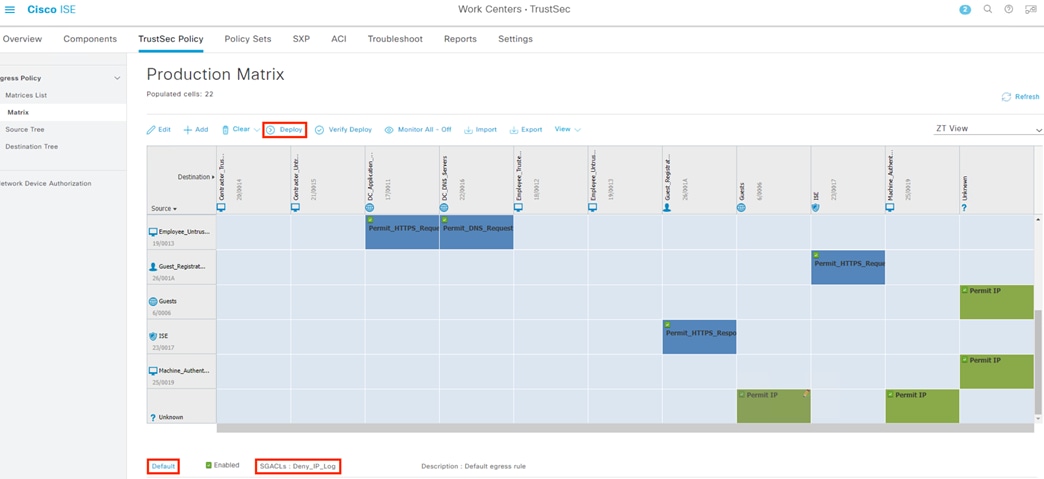Viewport: 1044px width, 479px height.
Task: Select the Guest_Registrat source row person icon
Action: 153,266
